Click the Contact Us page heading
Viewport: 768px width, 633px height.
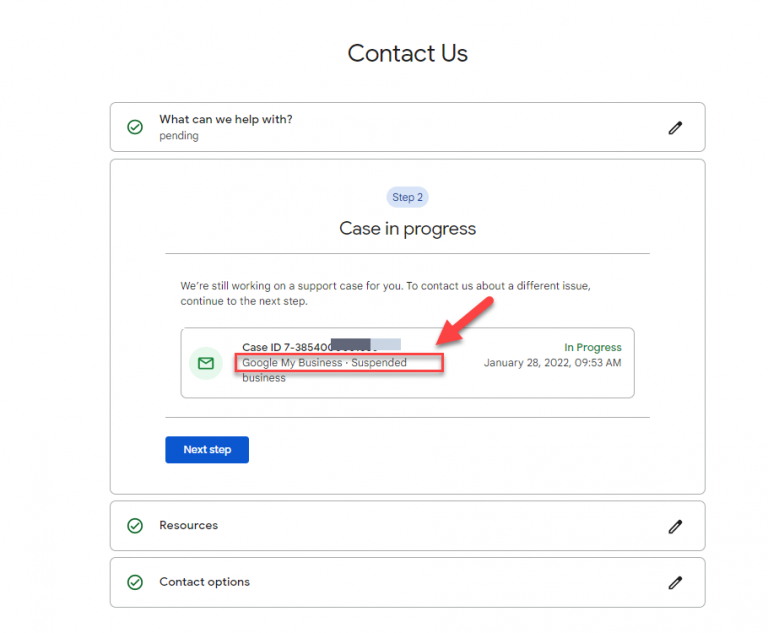[x=407, y=54]
